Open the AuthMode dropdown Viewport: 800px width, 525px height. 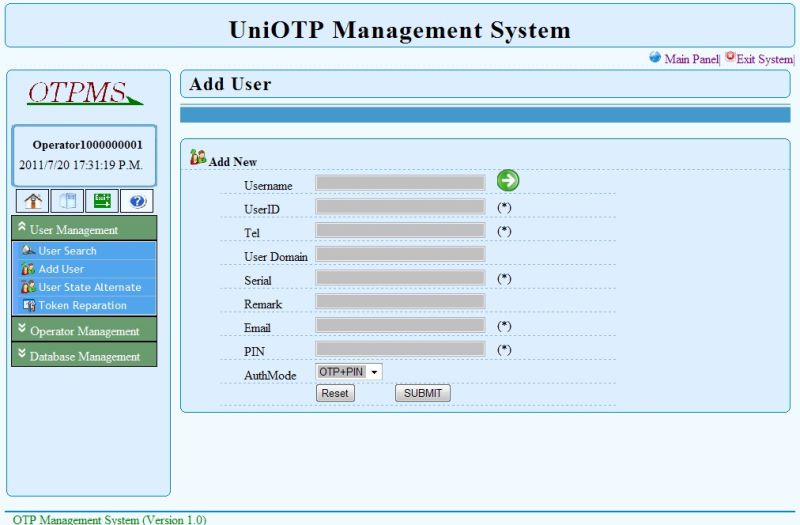tap(349, 372)
